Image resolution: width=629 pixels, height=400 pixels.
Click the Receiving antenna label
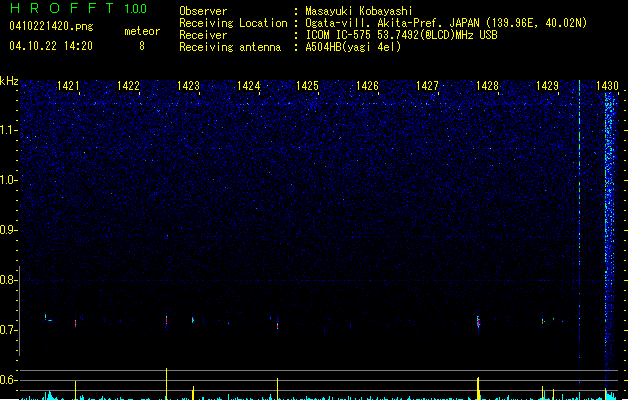coord(230,47)
